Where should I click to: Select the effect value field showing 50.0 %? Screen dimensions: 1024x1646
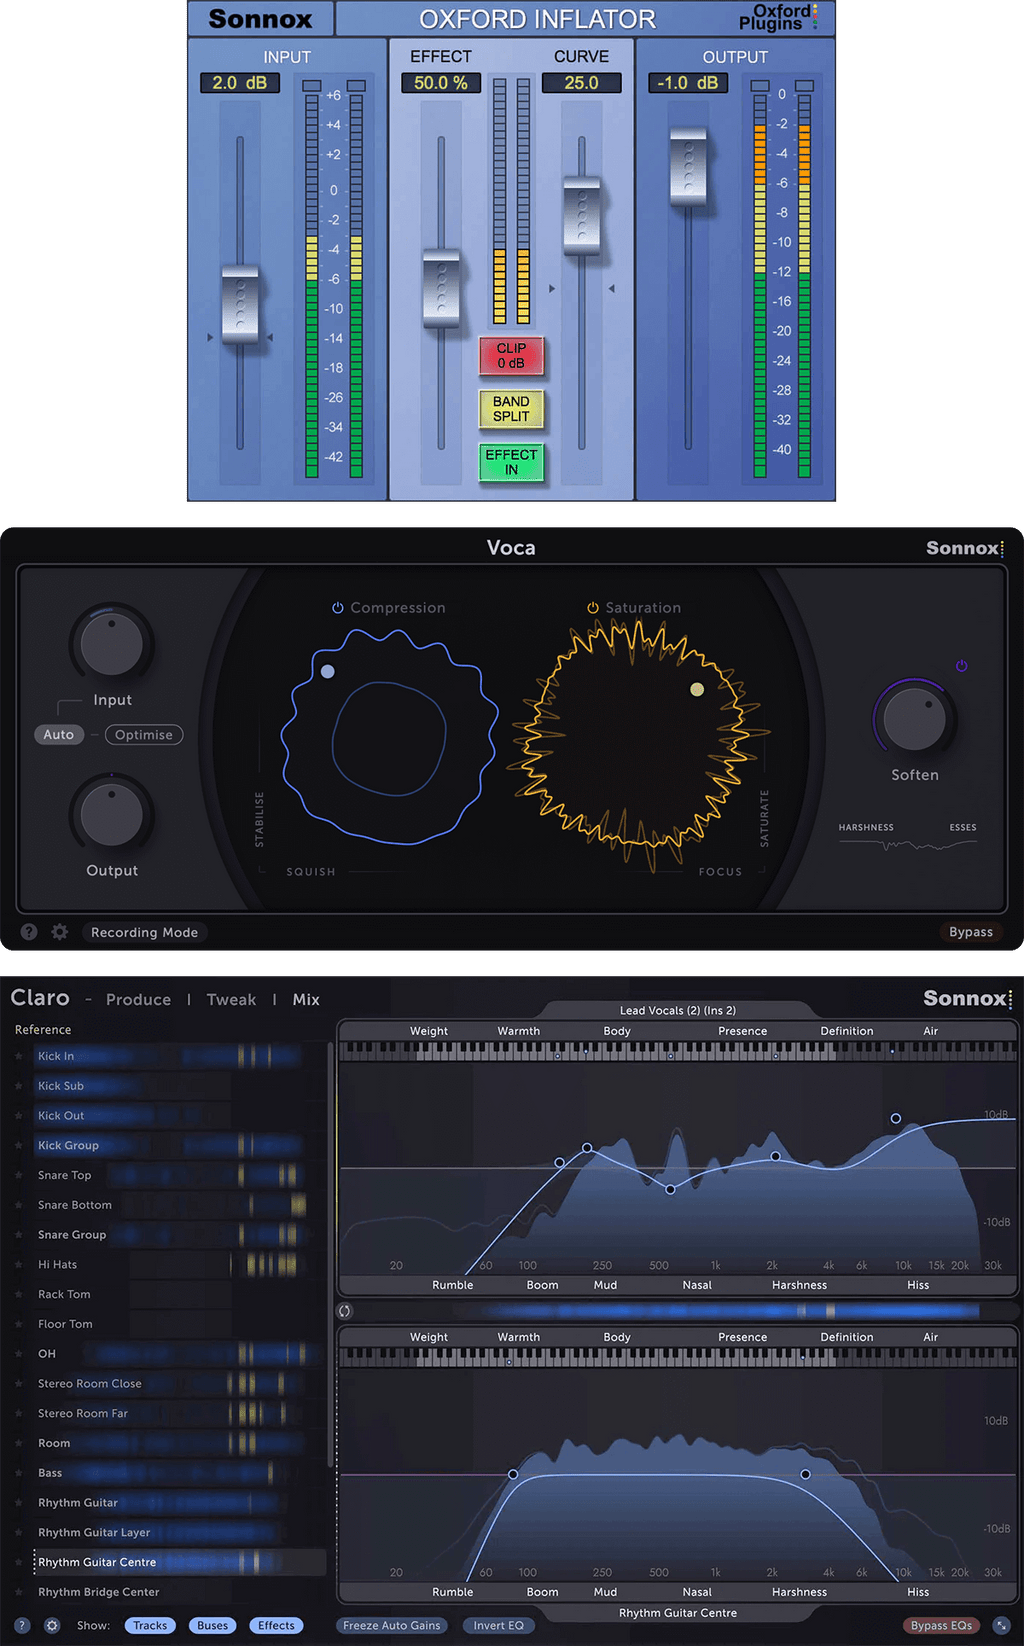[441, 83]
